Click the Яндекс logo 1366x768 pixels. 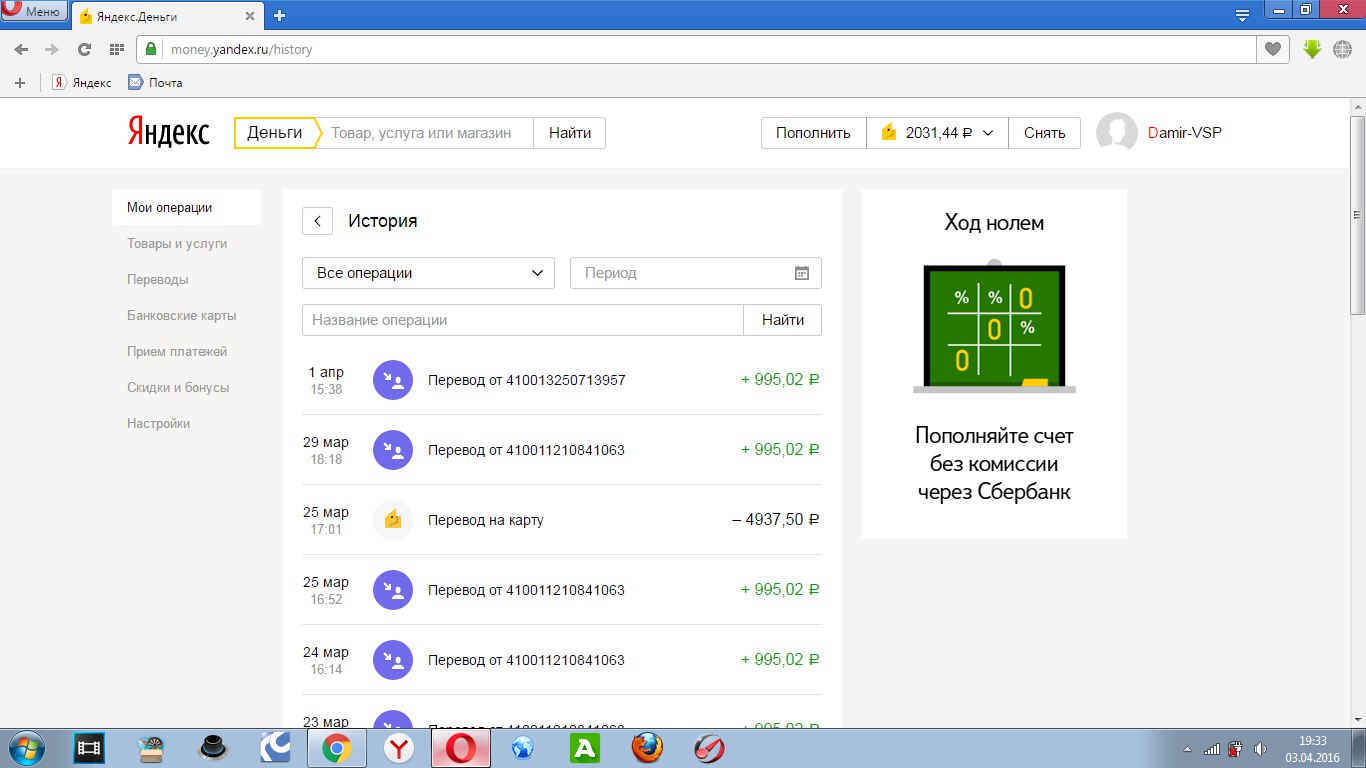click(x=168, y=133)
